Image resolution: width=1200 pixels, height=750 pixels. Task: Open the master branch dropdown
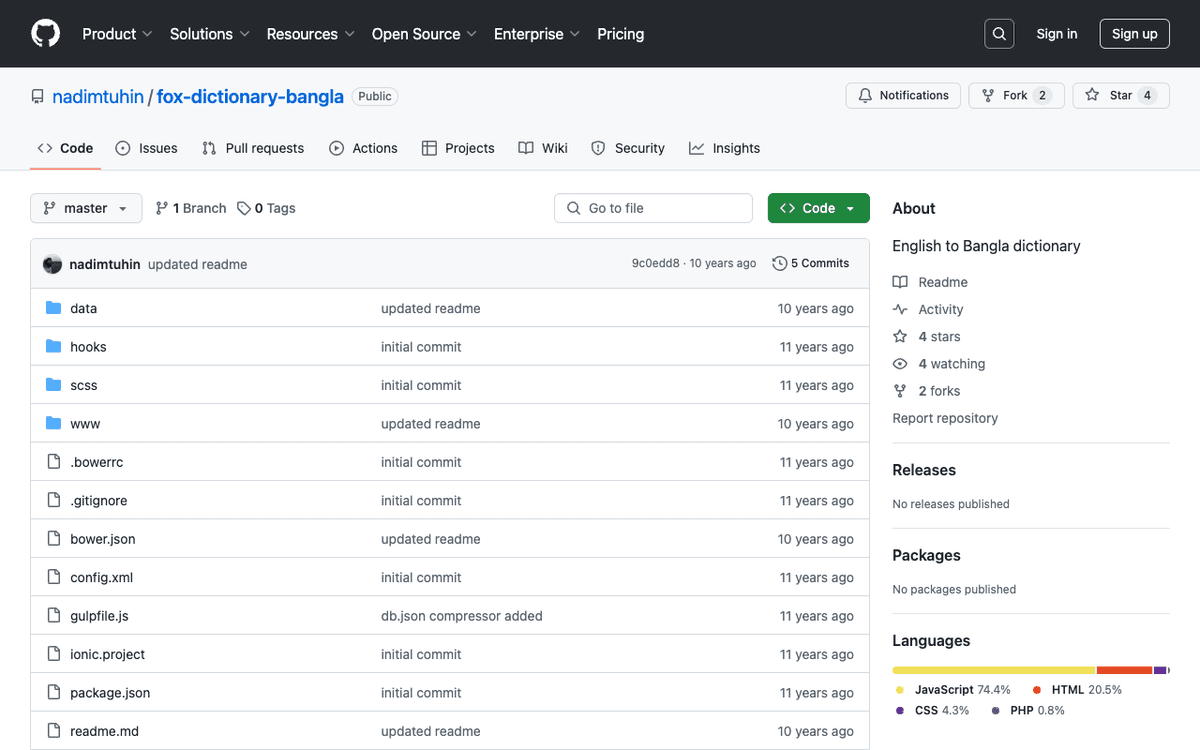click(x=86, y=208)
